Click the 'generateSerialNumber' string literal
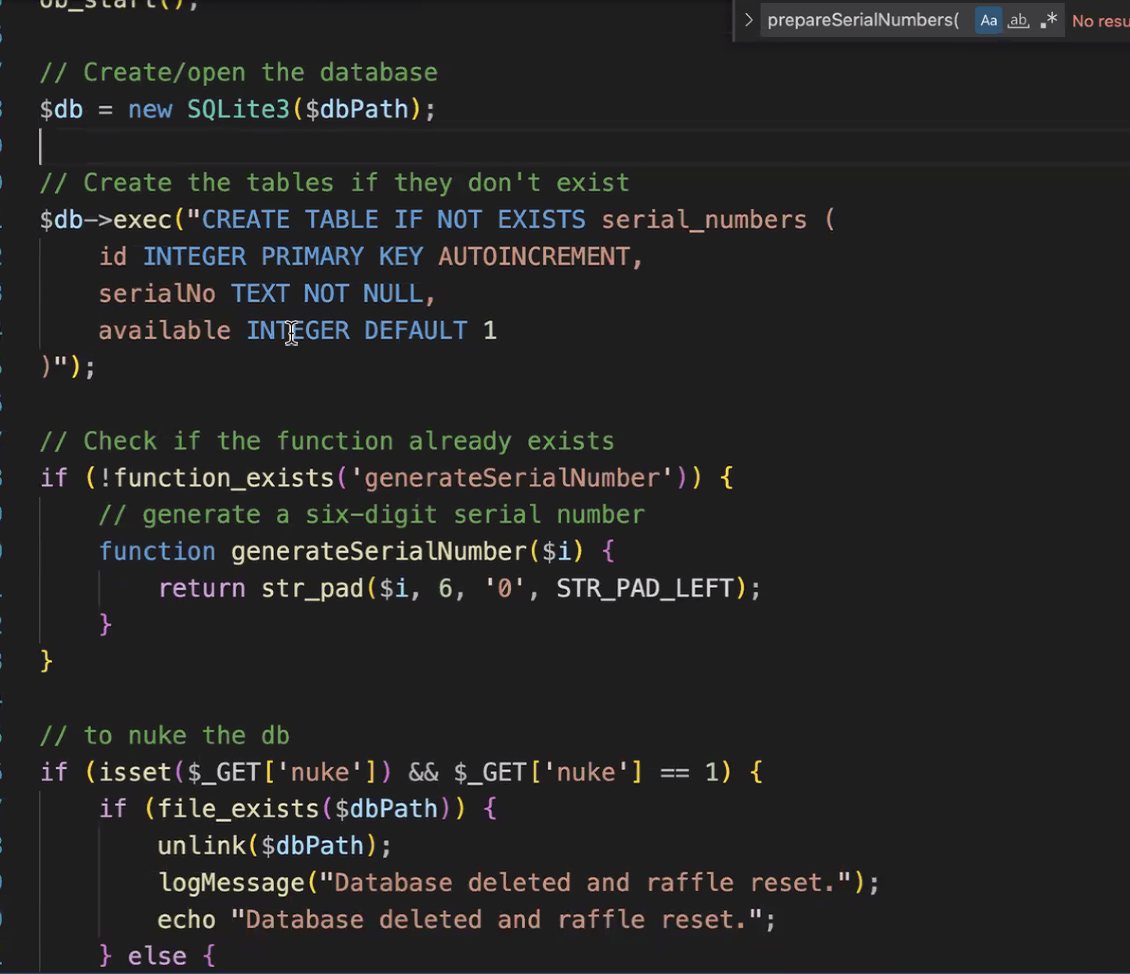Viewport: 1130px width, 974px height. 512,478
